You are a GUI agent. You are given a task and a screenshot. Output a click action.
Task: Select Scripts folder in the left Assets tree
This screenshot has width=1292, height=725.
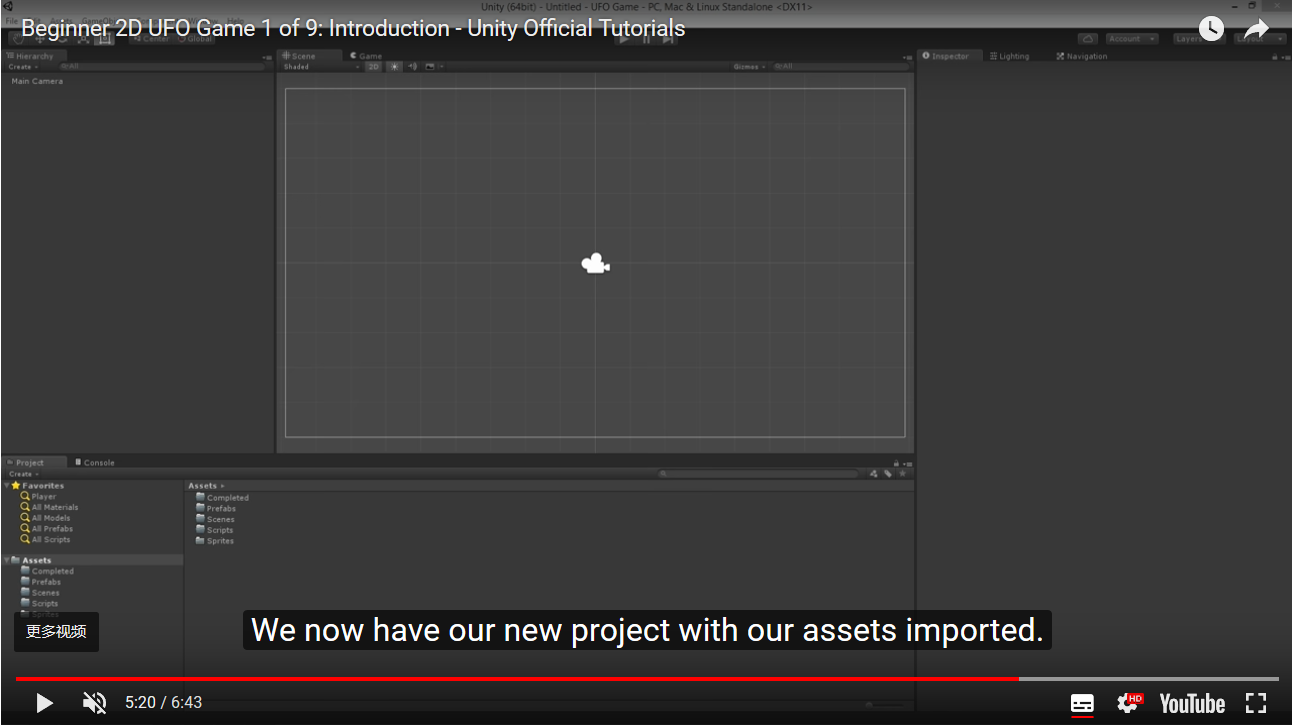click(40, 604)
